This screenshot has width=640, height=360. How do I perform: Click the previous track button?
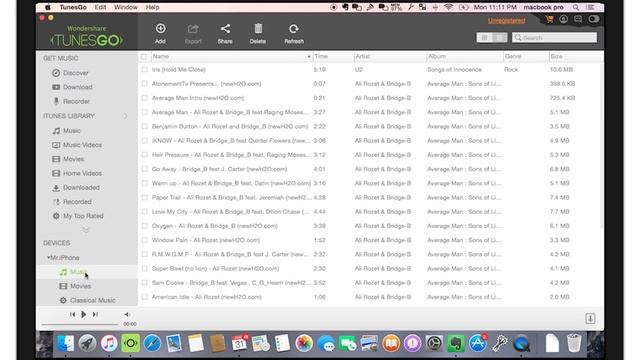tap(72, 314)
